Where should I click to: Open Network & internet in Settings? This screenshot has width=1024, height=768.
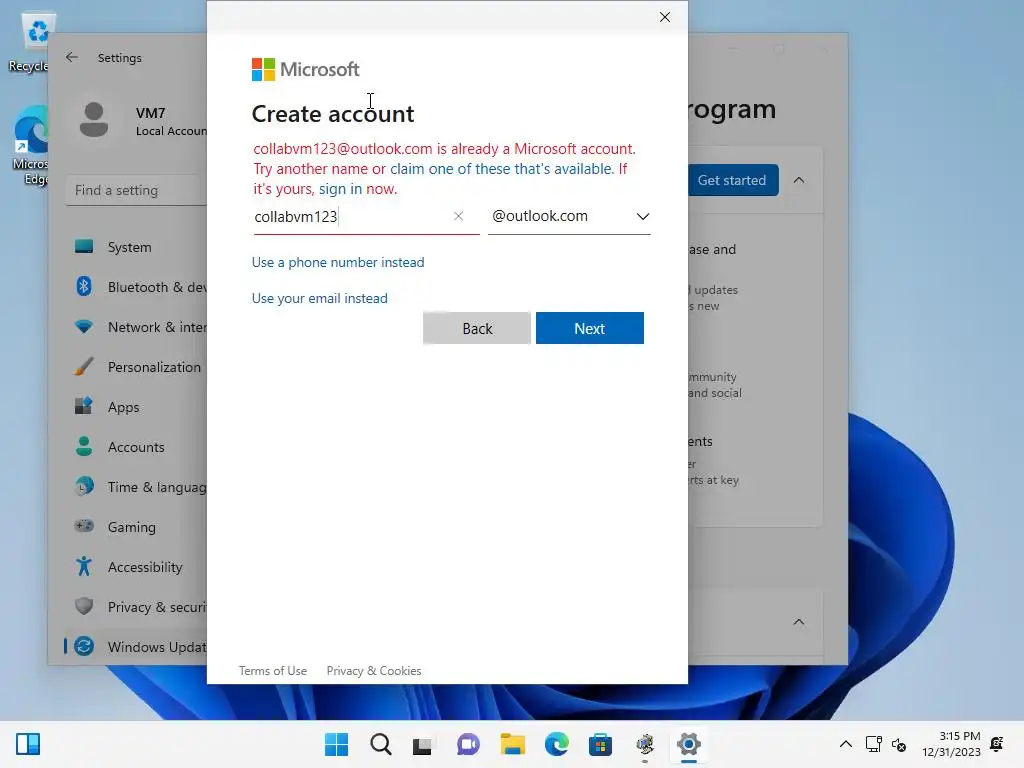click(x=138, y=327)
